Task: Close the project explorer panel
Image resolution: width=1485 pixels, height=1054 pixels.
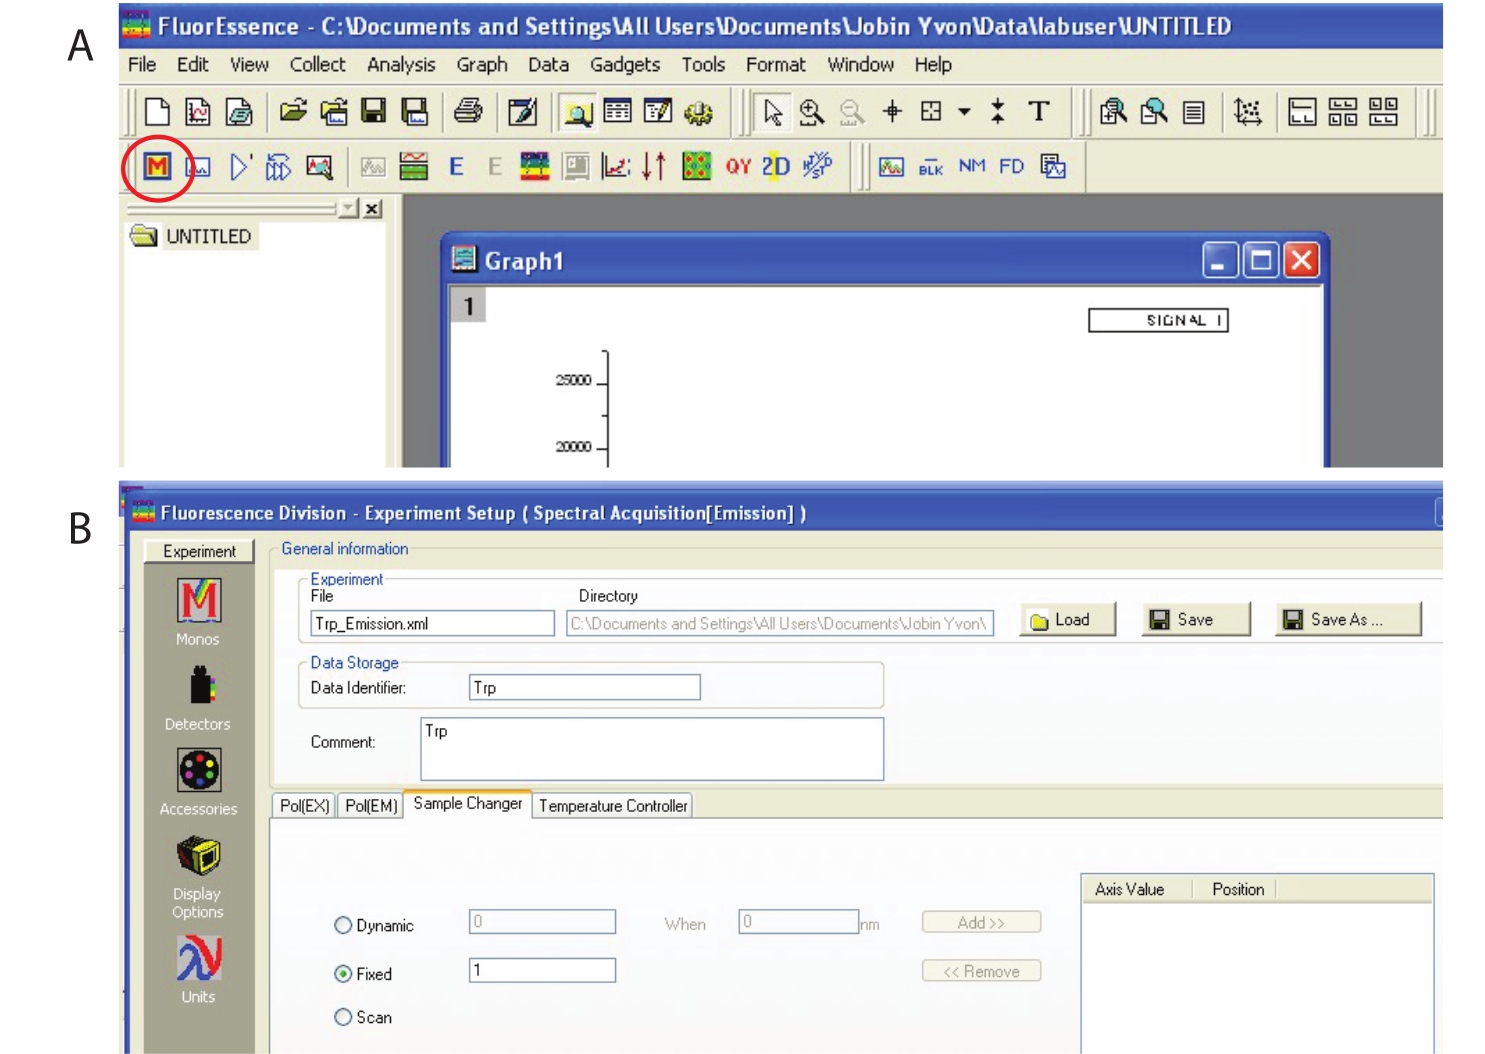Action: click(372, 208)
